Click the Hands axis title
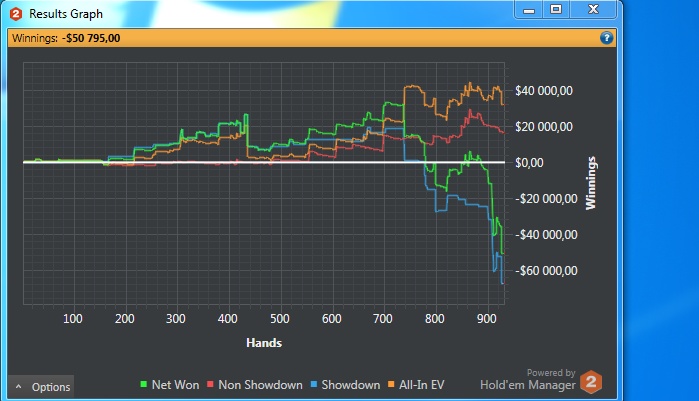This screenshot has width=699, height=401. (264, 343)
